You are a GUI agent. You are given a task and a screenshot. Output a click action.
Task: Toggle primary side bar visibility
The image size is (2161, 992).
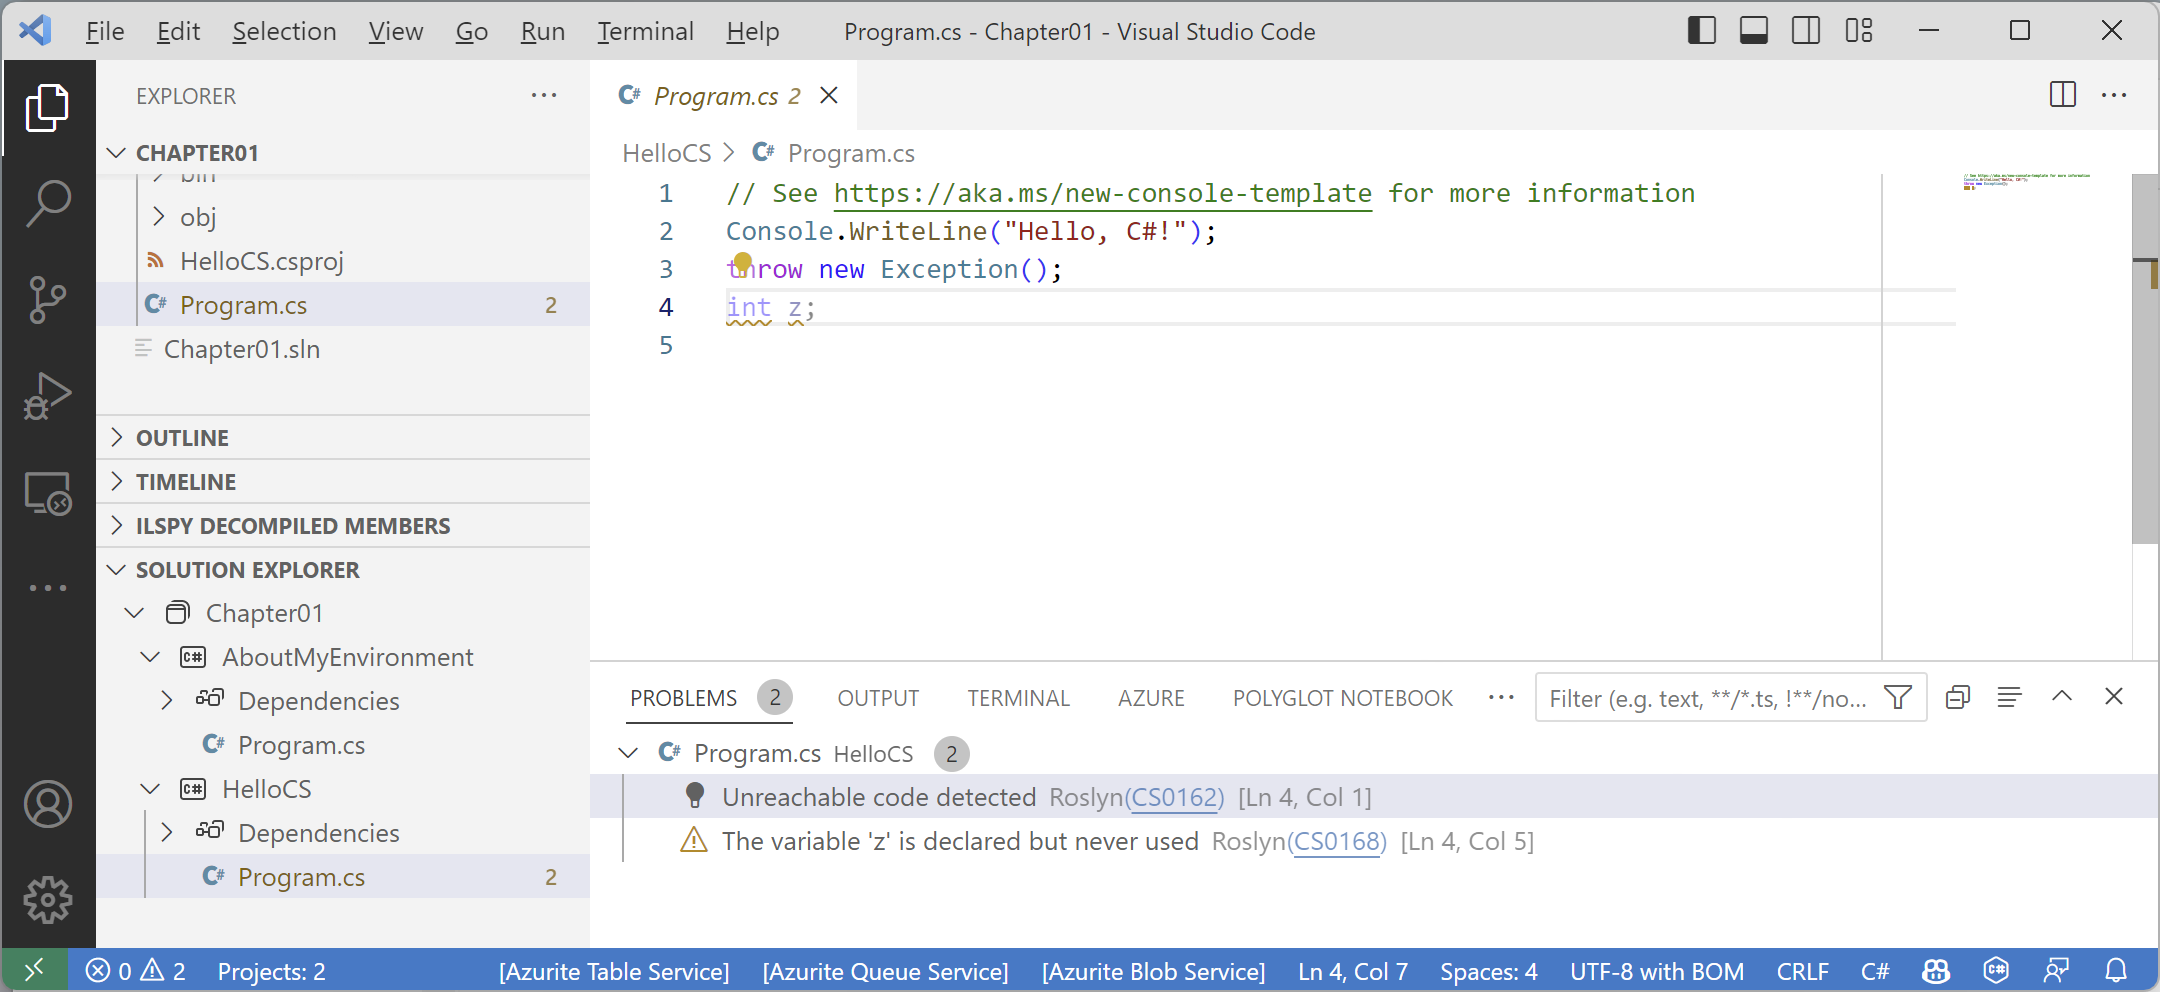click(1702, 31)
